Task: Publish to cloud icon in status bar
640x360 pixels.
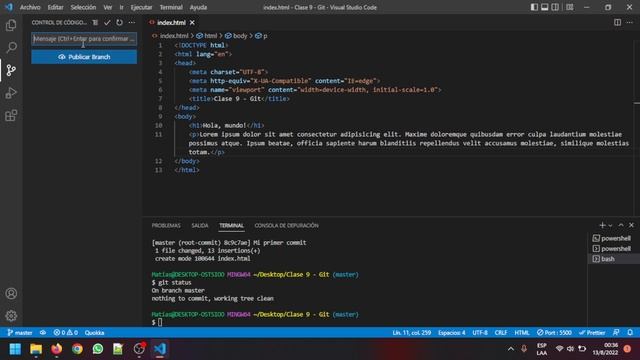Action: point(43,333)
